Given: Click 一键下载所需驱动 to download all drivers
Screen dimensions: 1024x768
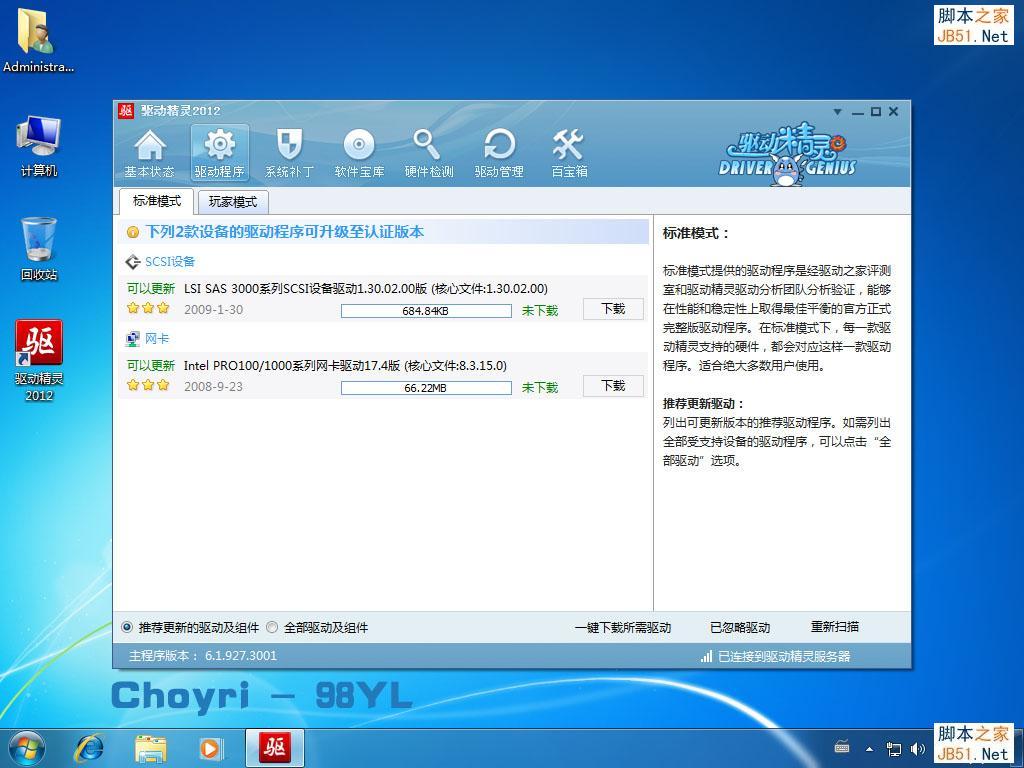Looking at the screenshot, I should point(624,627).
